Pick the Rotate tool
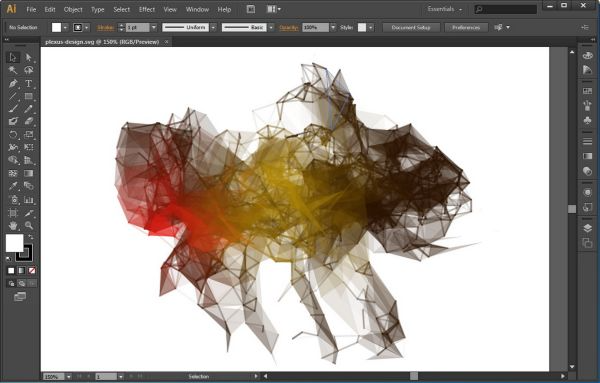The width and height of the screenshot is (600, 383). 13,135
